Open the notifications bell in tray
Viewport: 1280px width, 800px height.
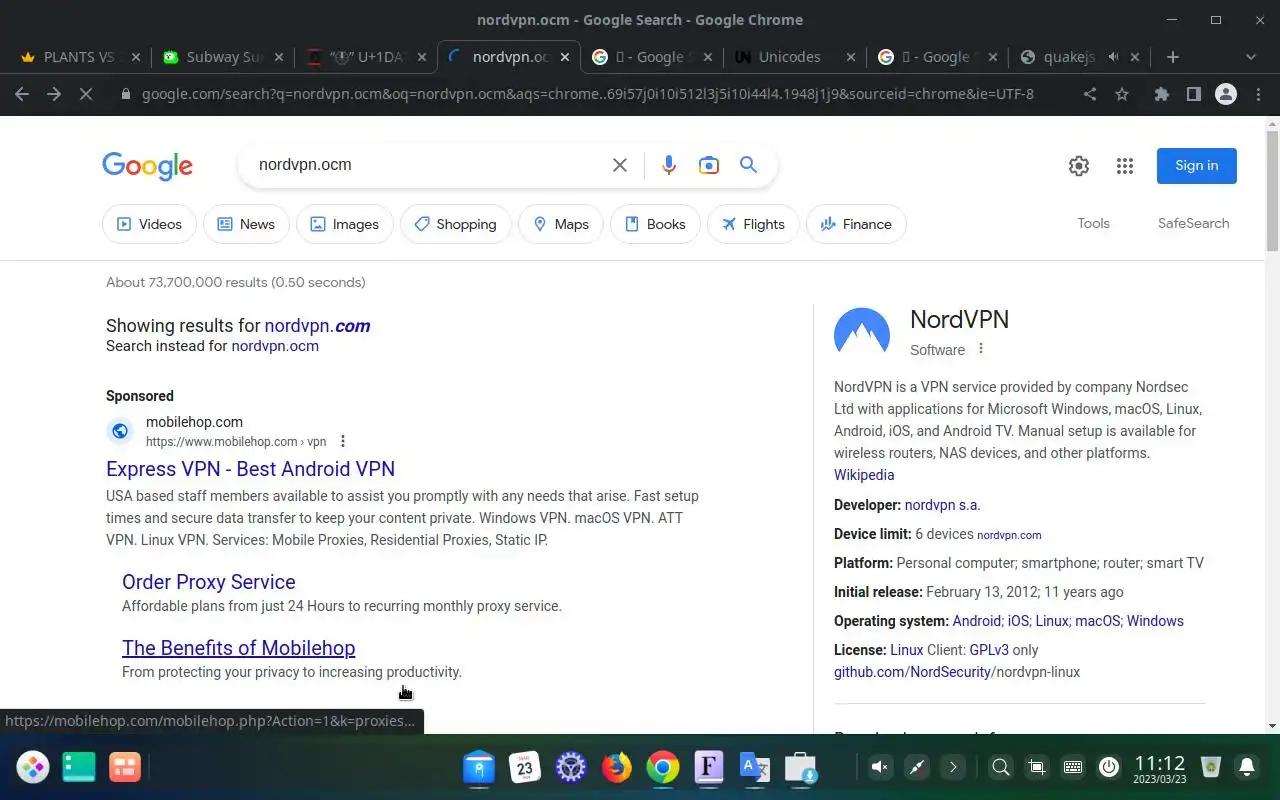coord(1247,767)
